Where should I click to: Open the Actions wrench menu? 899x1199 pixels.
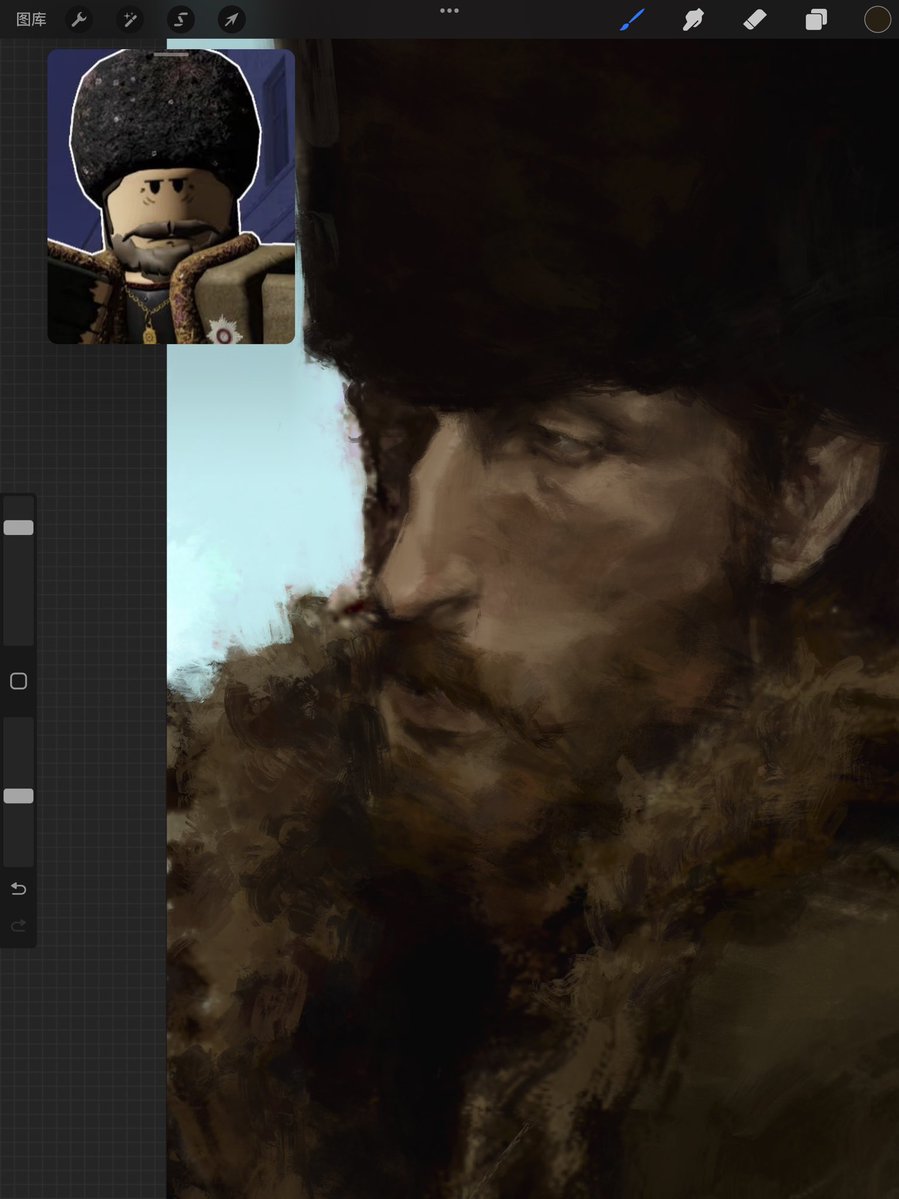point(79,20)
